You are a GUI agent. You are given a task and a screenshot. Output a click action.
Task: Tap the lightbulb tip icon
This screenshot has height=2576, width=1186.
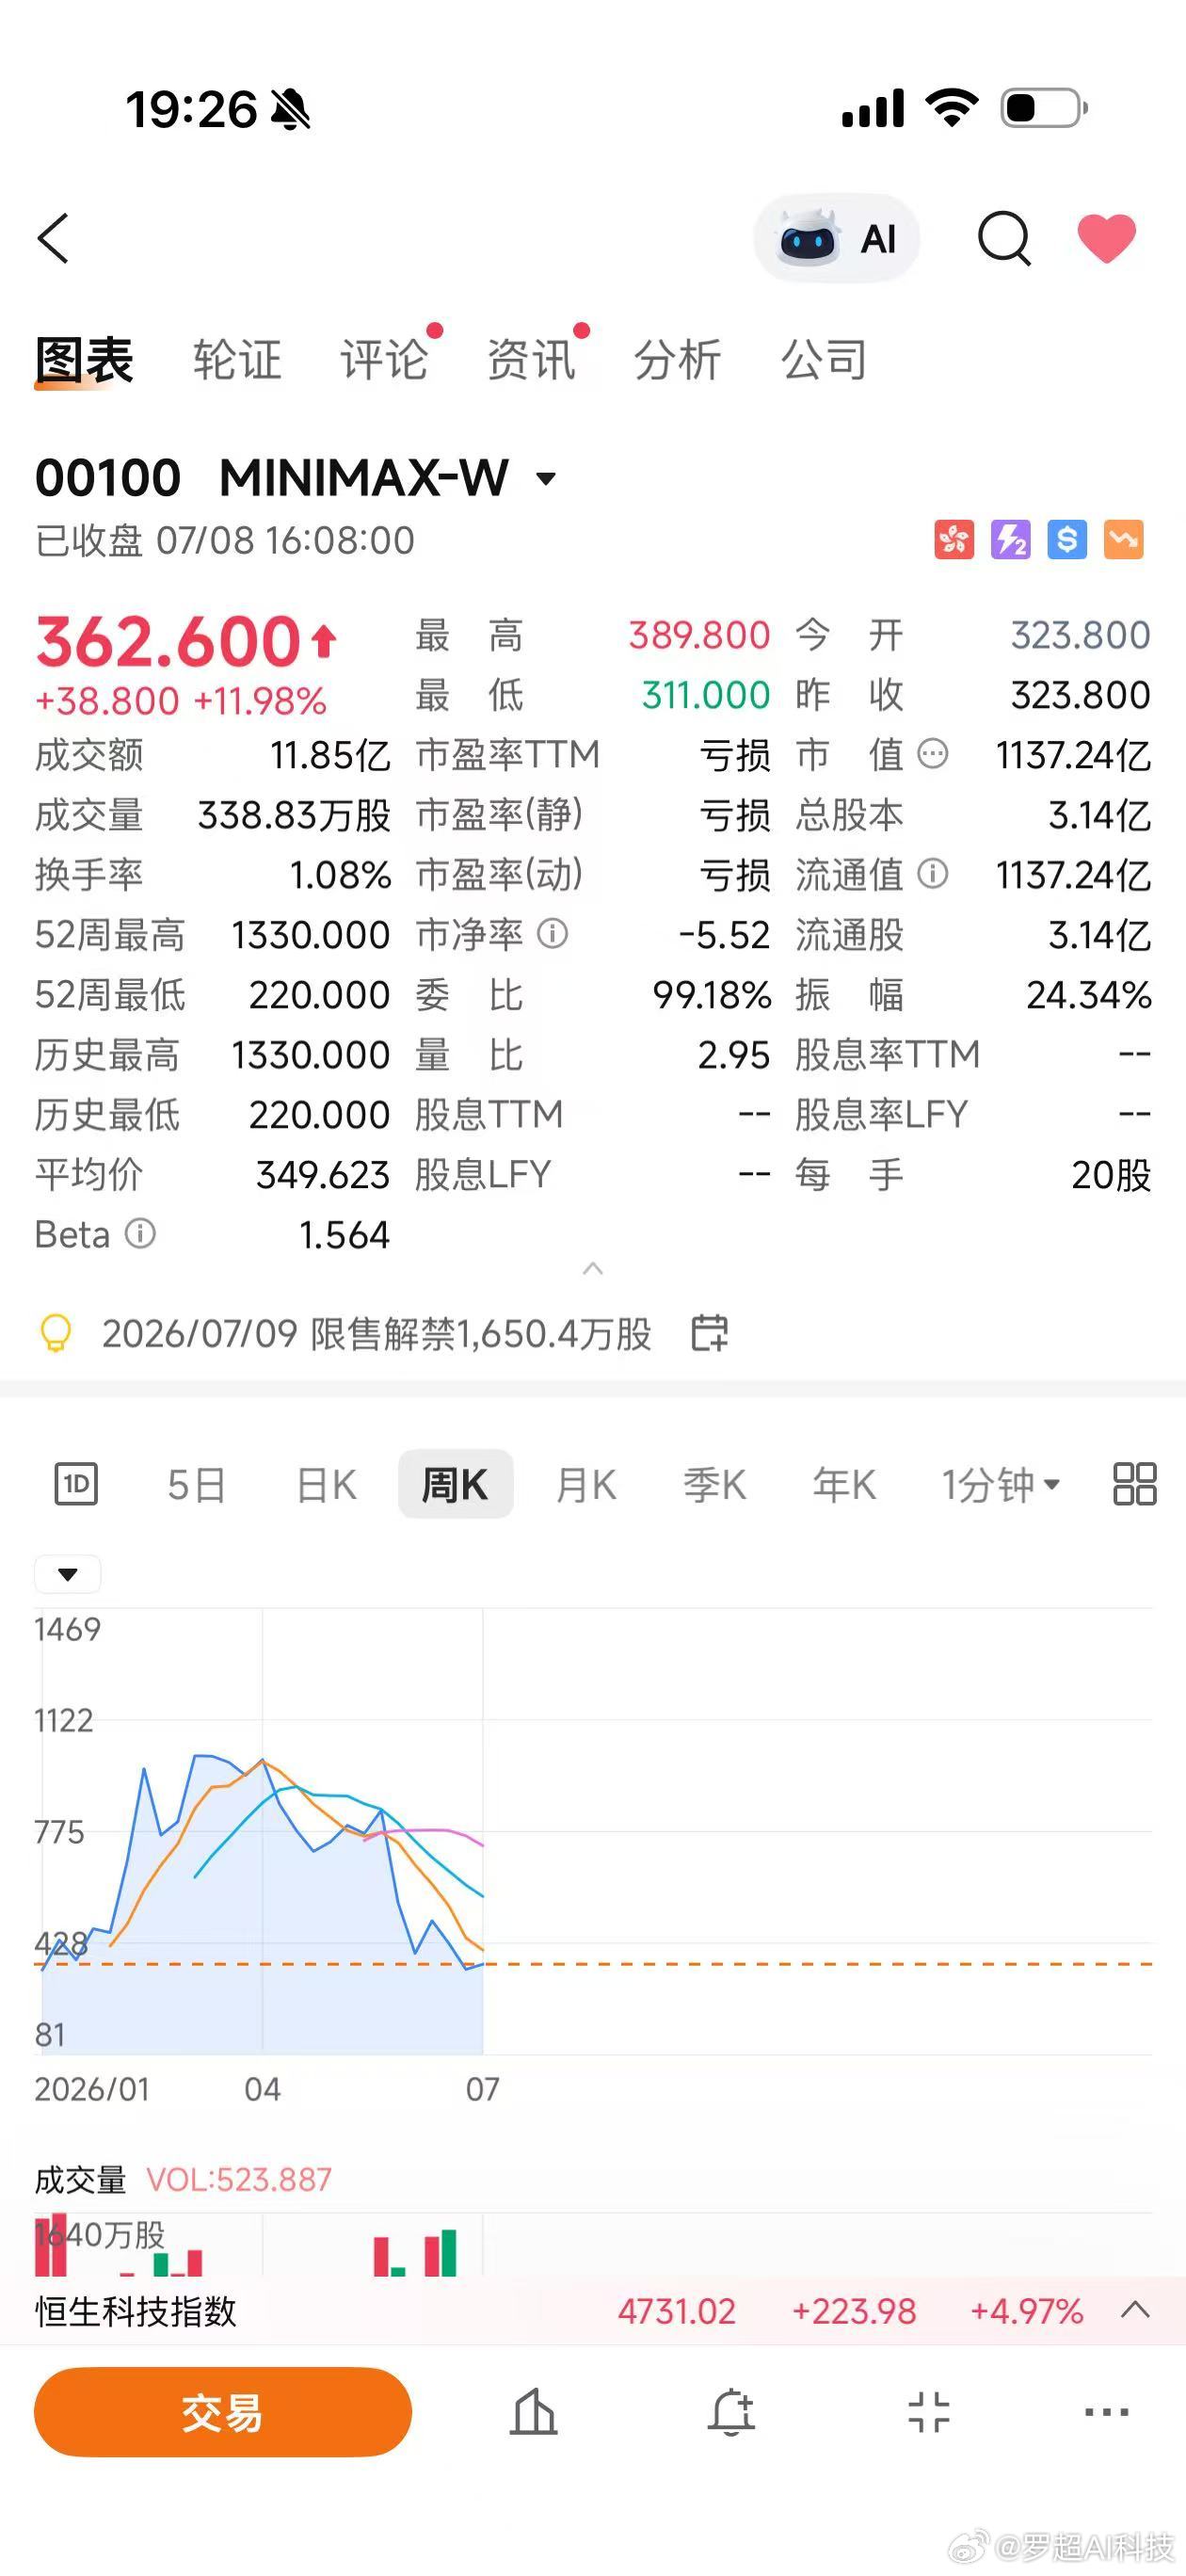point(55,1334)
